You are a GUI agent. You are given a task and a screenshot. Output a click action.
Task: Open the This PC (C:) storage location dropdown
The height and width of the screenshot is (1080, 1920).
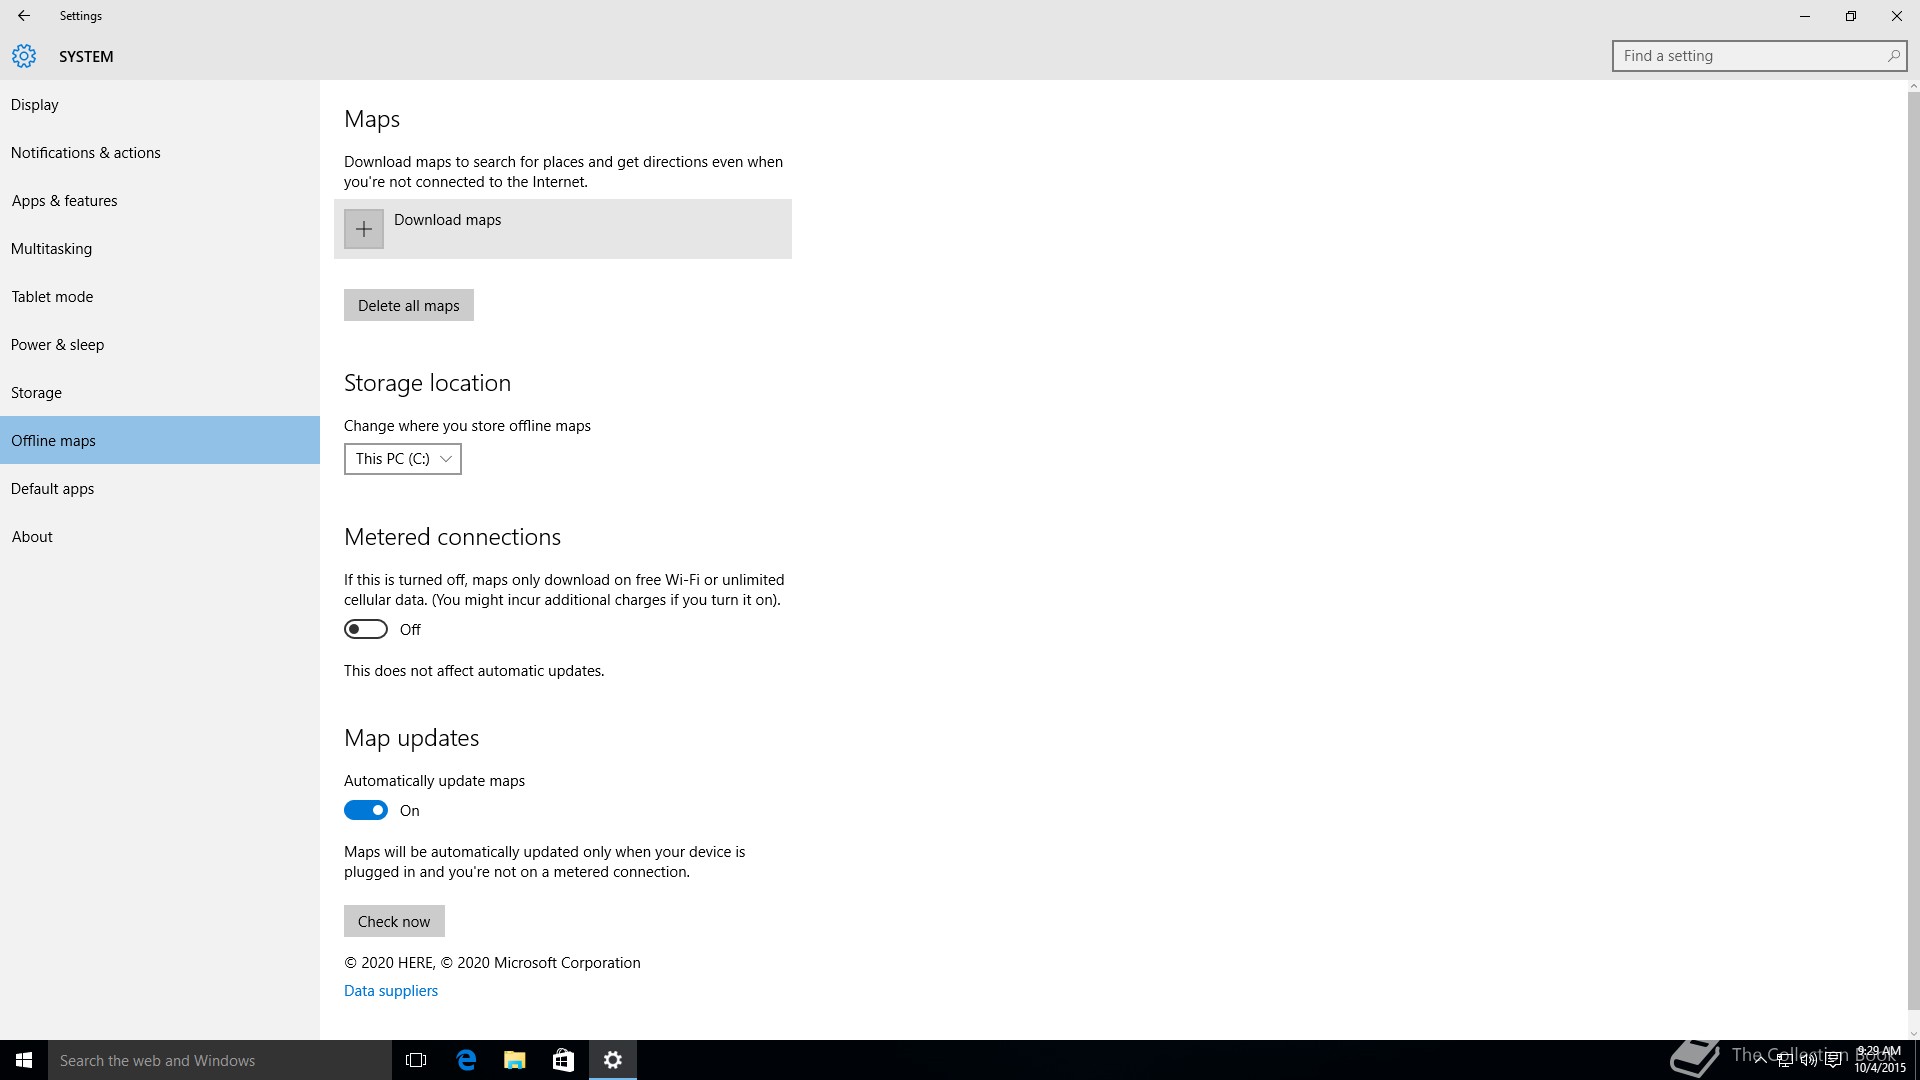403,459
